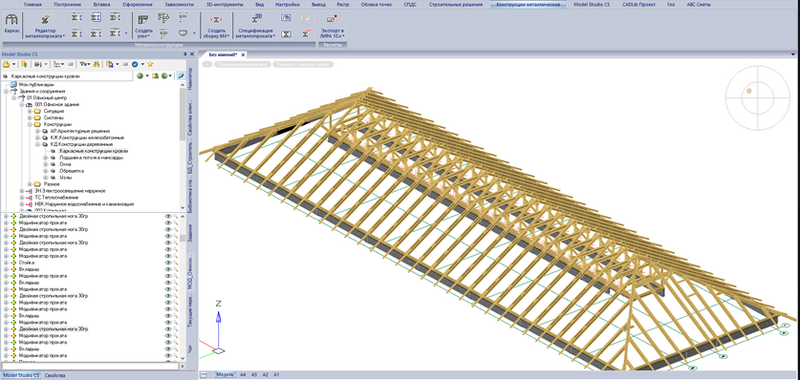Open Редактор металлопроката tool
800x380 pixels.
pos(45,20)
